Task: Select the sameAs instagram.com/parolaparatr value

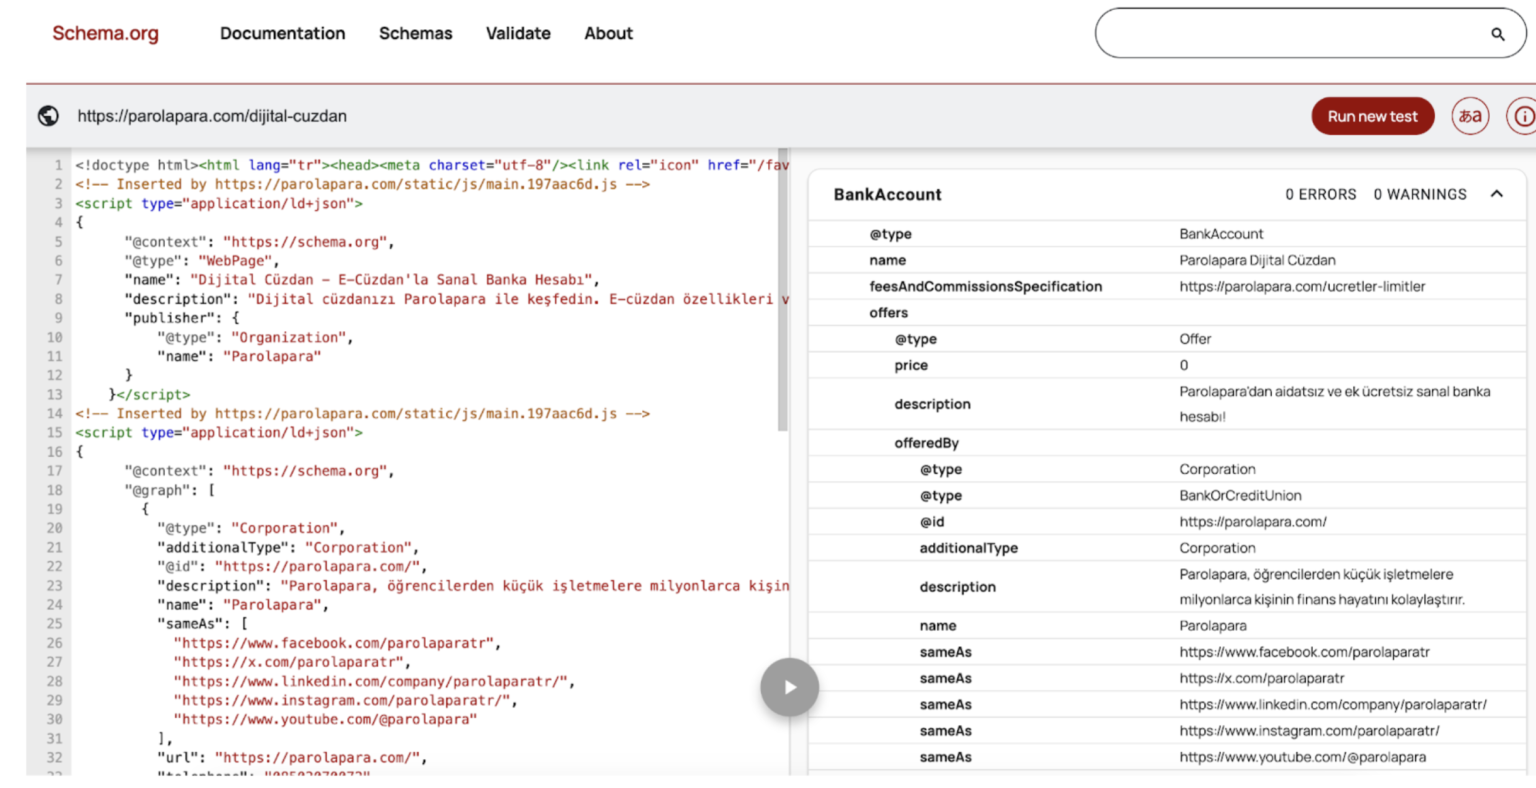Action: [1309, 731]
